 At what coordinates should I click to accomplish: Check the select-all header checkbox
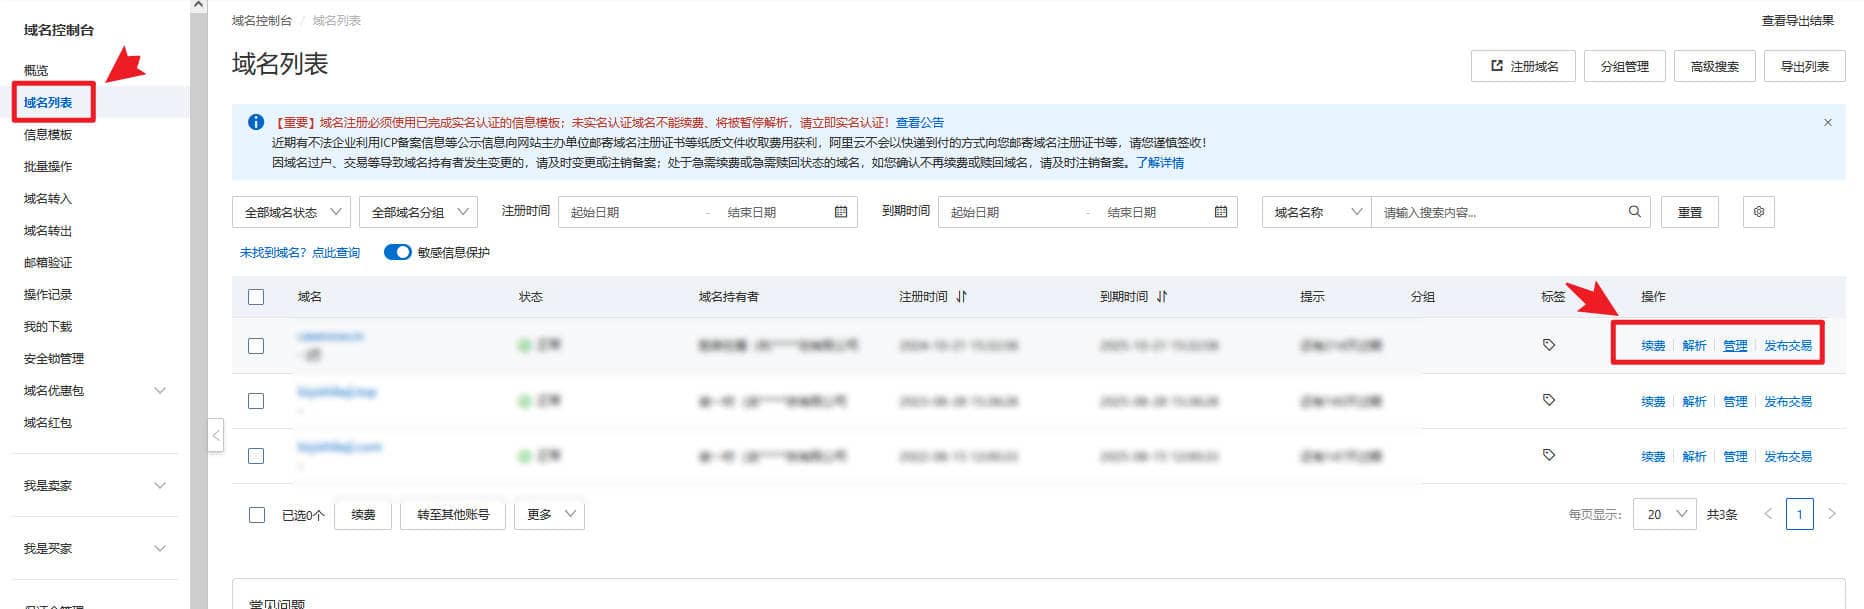click(256, 297)
